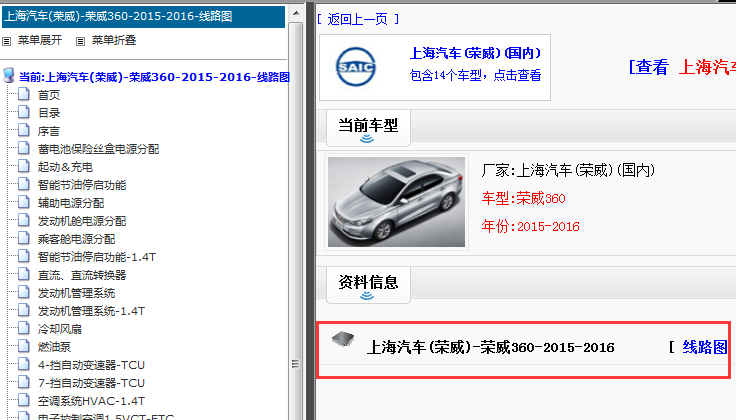Click the page icon beside 辅助电源分配

(x=23, y=202)
